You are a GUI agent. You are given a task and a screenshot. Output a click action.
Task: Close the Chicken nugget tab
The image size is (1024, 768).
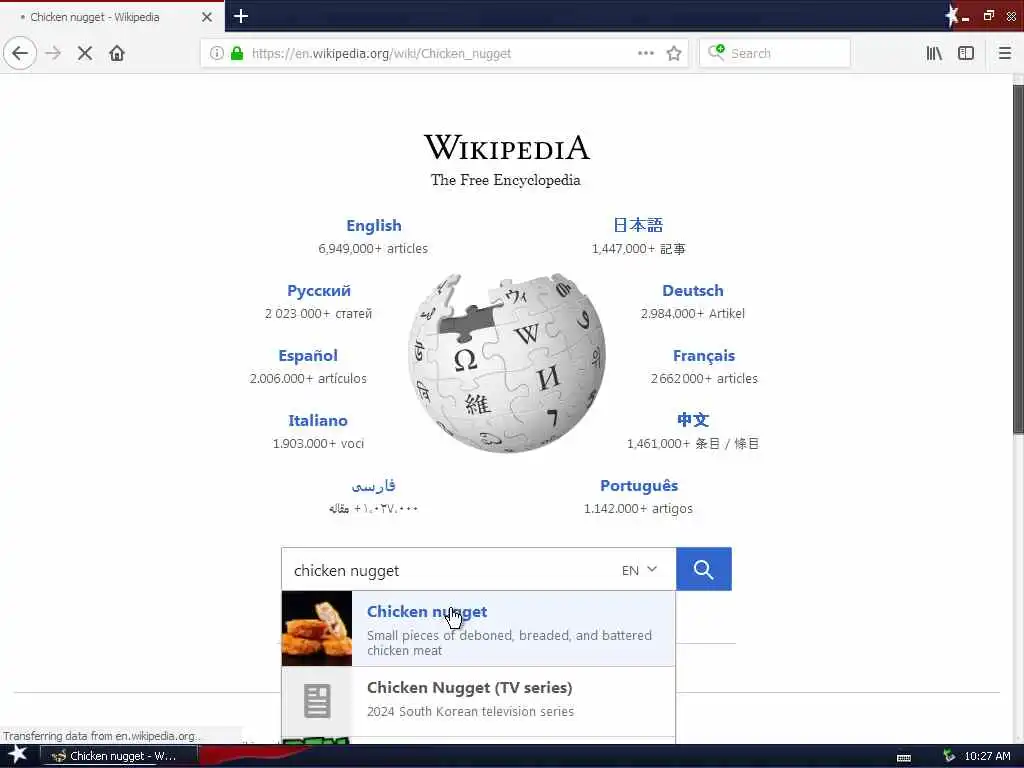206,17
